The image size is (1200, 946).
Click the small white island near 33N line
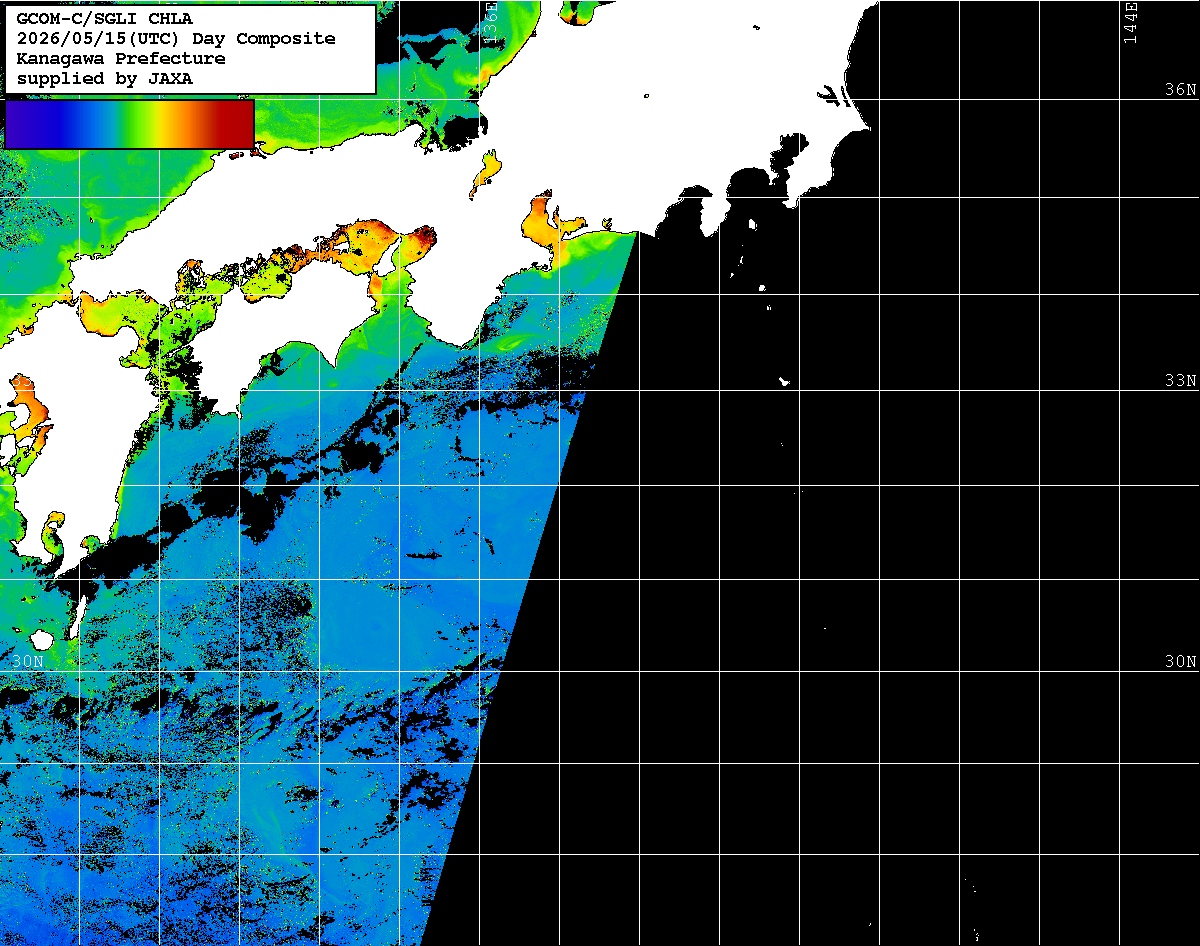pos(785,381)
